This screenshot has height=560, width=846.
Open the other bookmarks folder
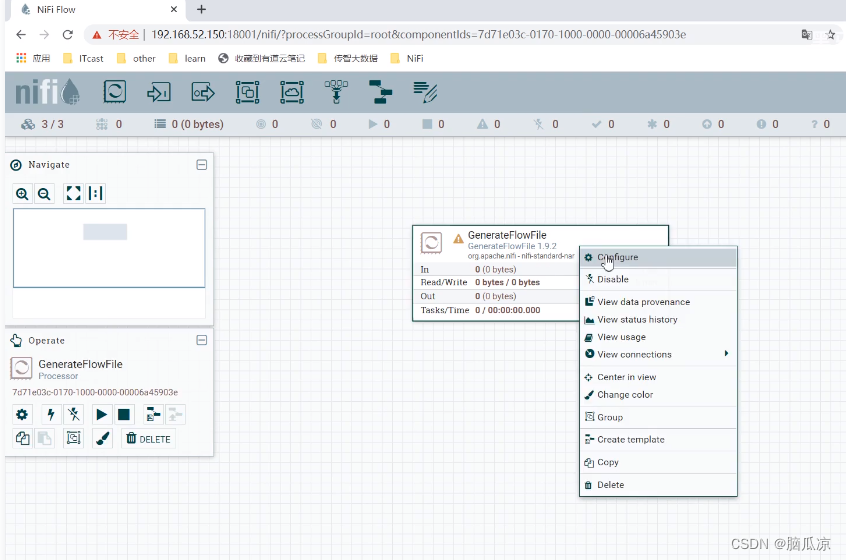pyautogui.click(x=137, y=58)
